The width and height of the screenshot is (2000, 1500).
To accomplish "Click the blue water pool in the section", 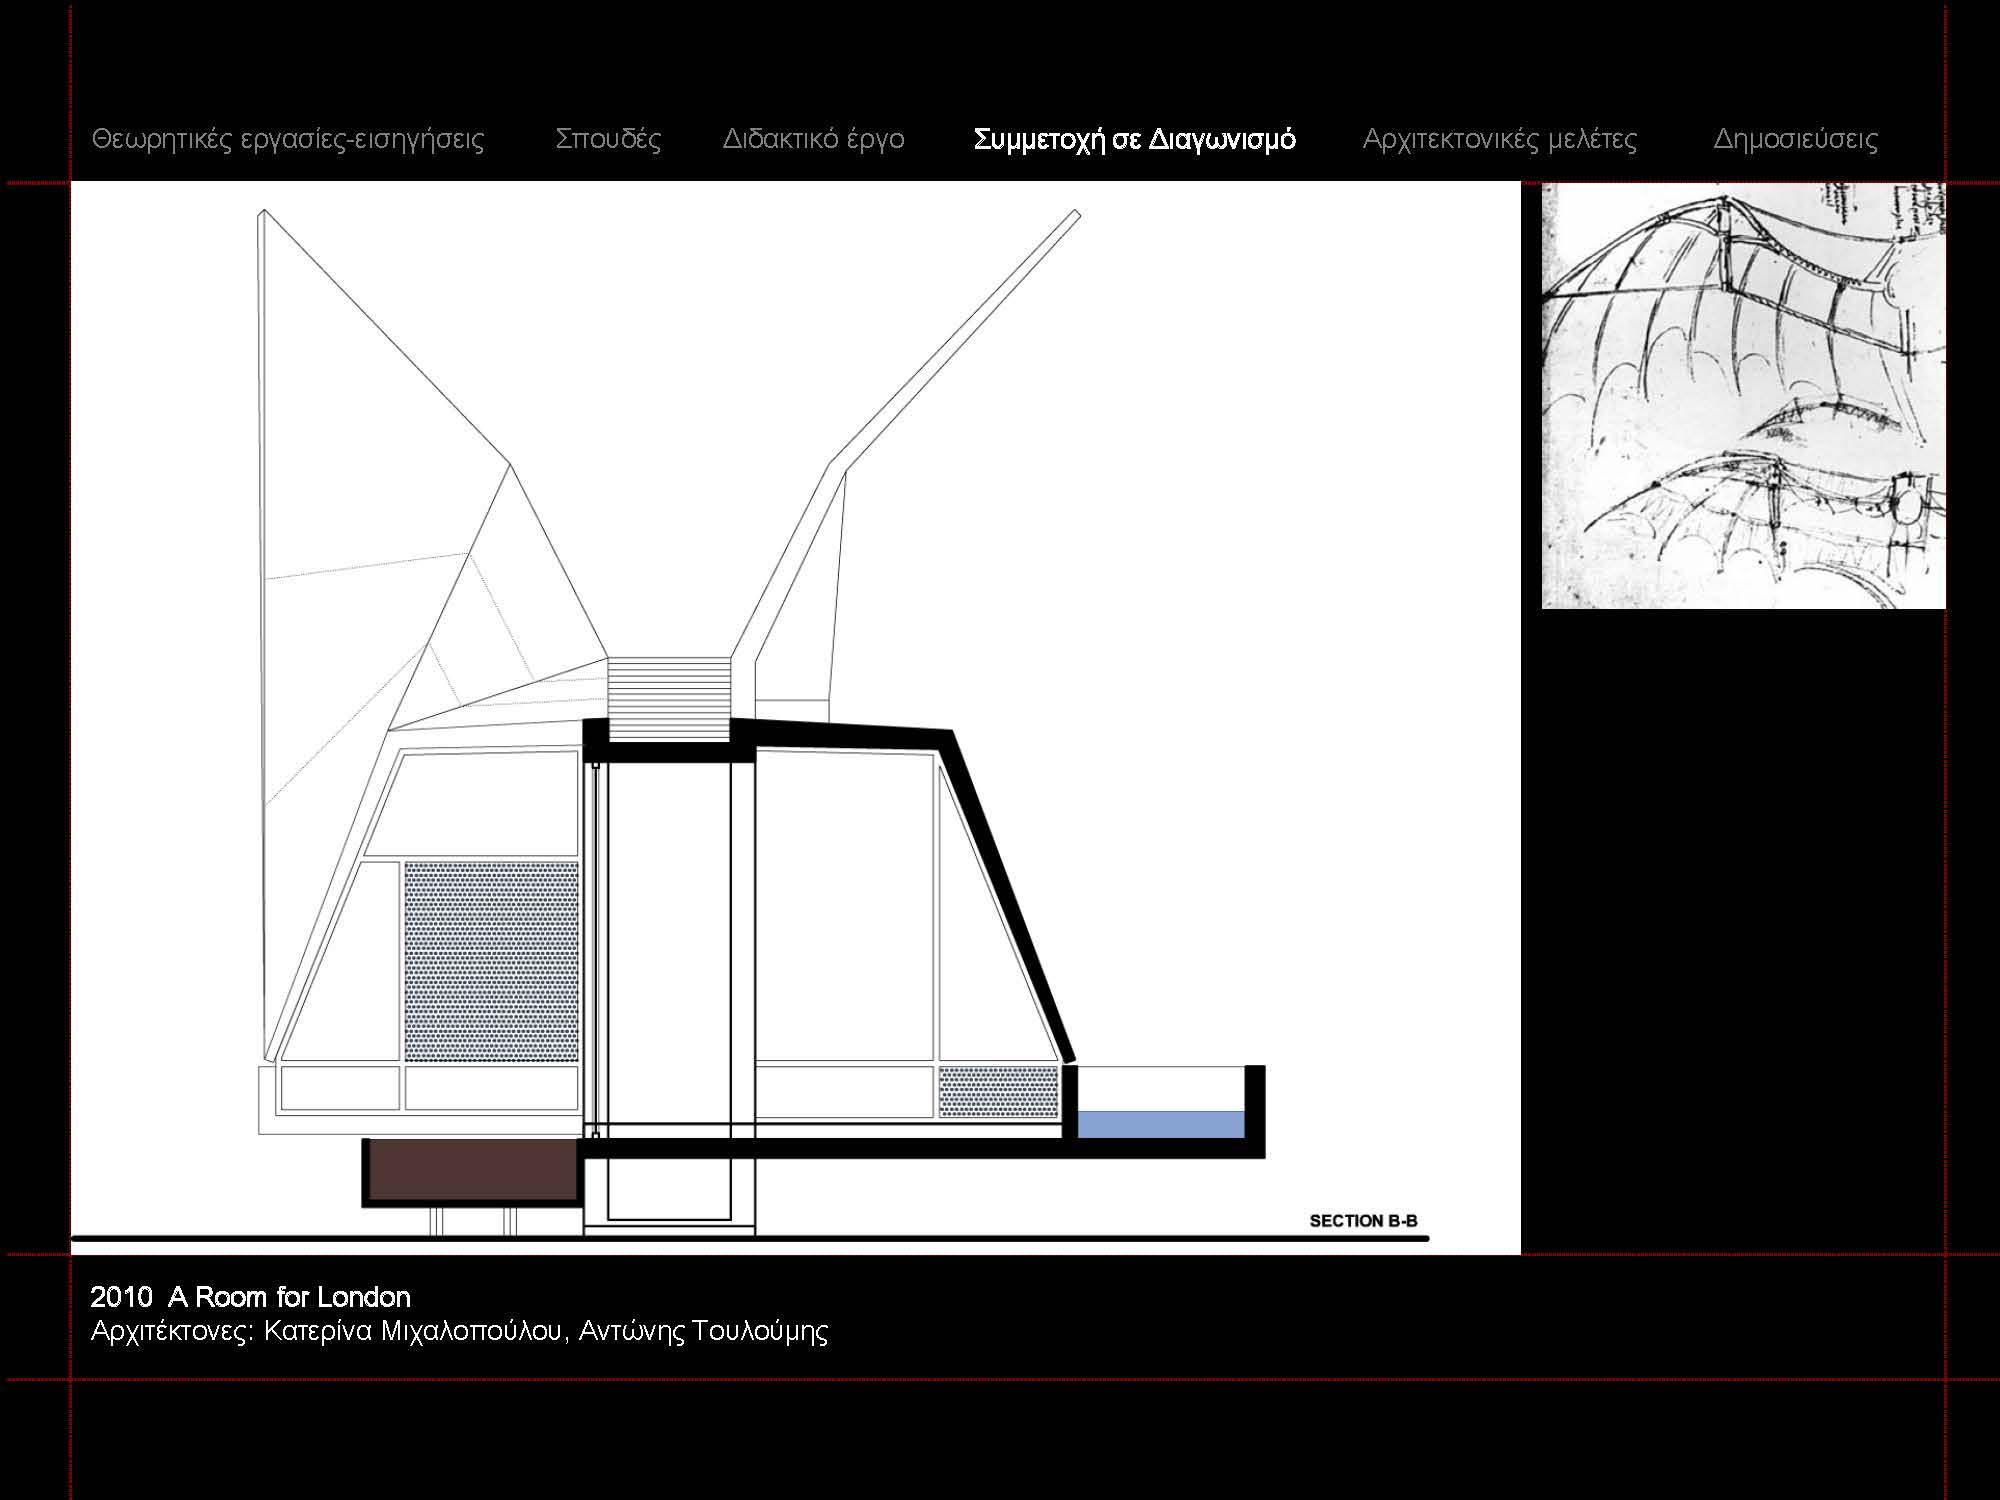I will tap(1160, 1124).
